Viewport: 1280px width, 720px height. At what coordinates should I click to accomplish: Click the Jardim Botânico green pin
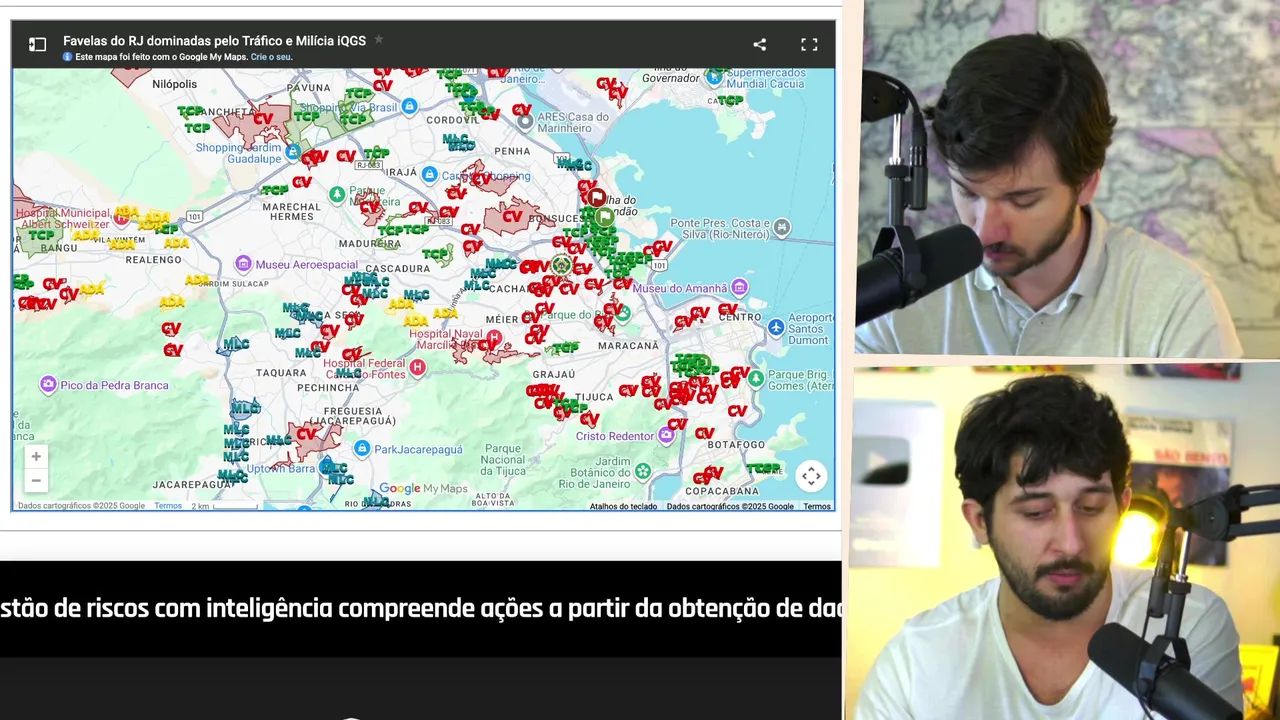pos(643,470)
